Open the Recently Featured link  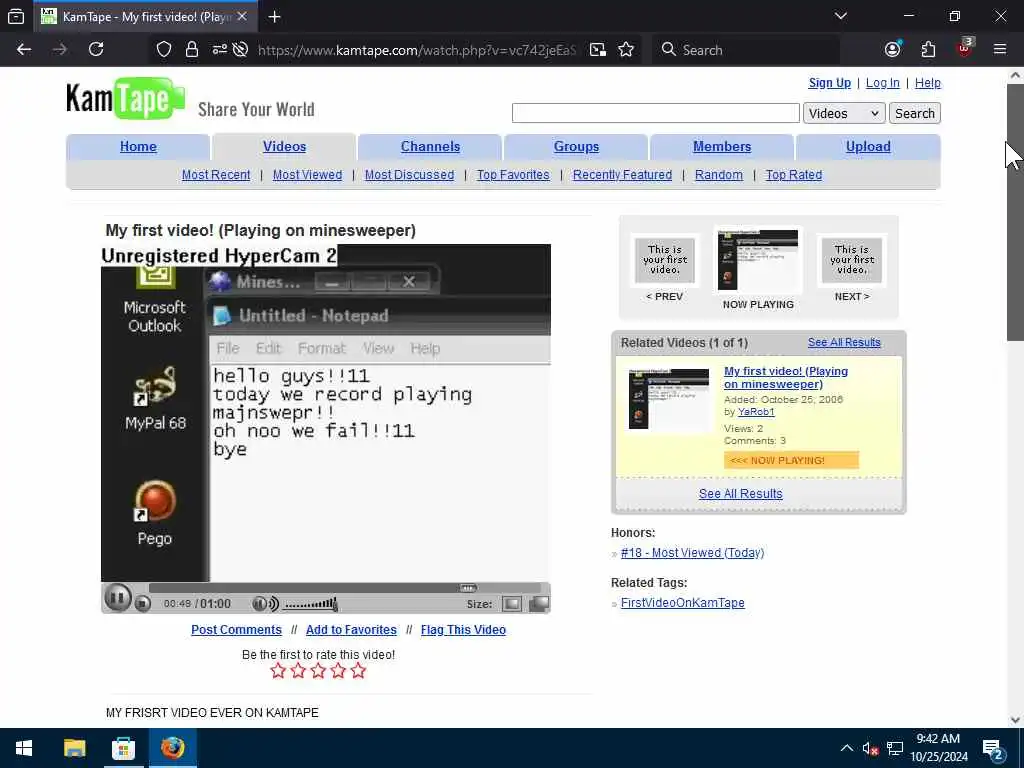[x=622, y=175]
